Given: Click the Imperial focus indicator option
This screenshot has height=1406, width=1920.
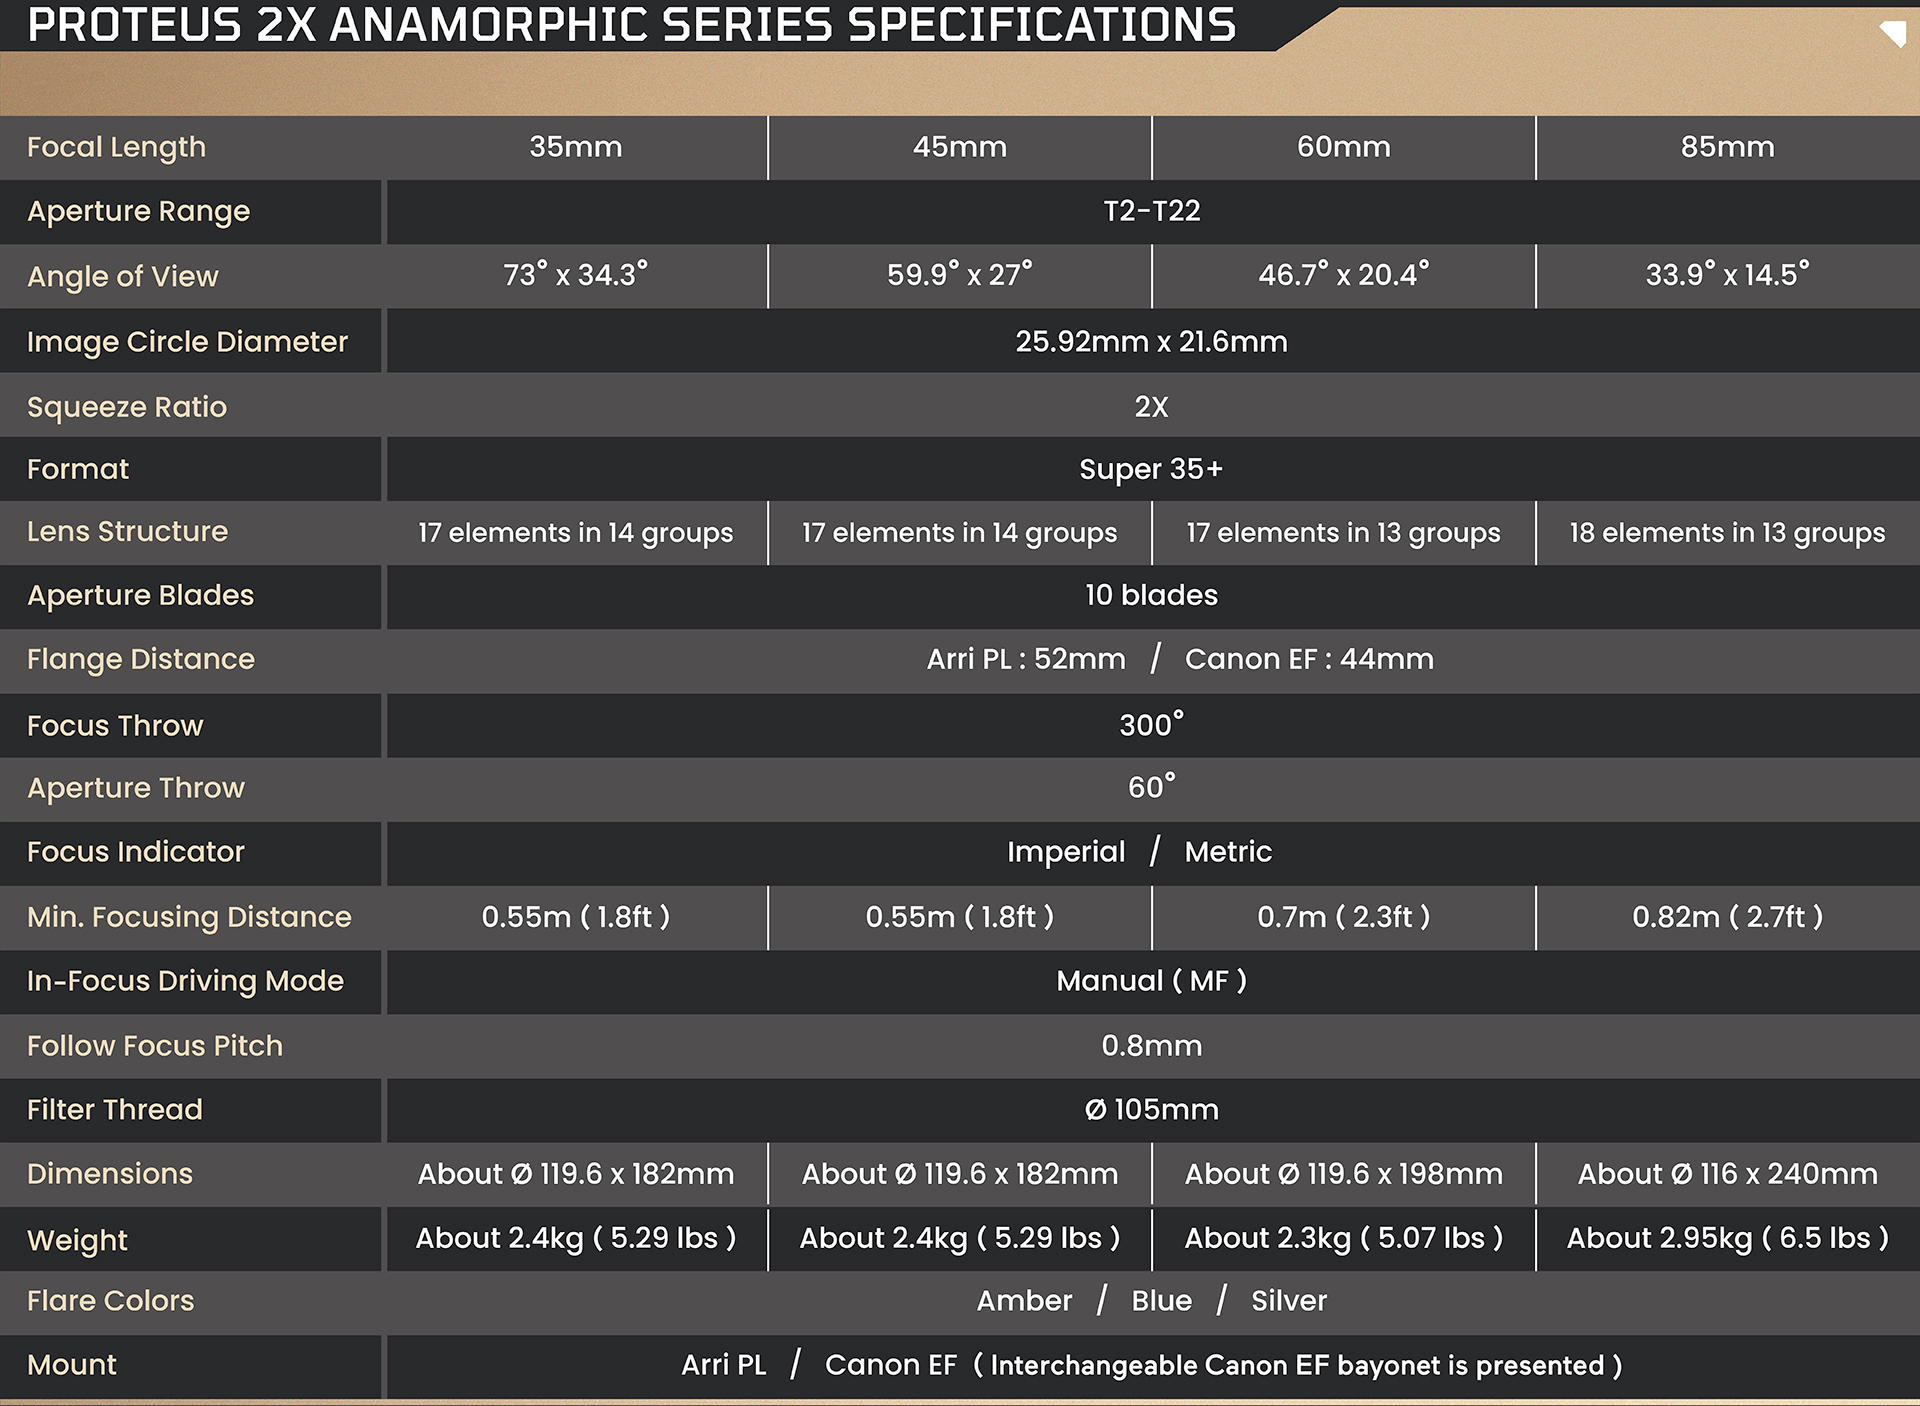Looking at the screenshot, I should (1065, 852).
